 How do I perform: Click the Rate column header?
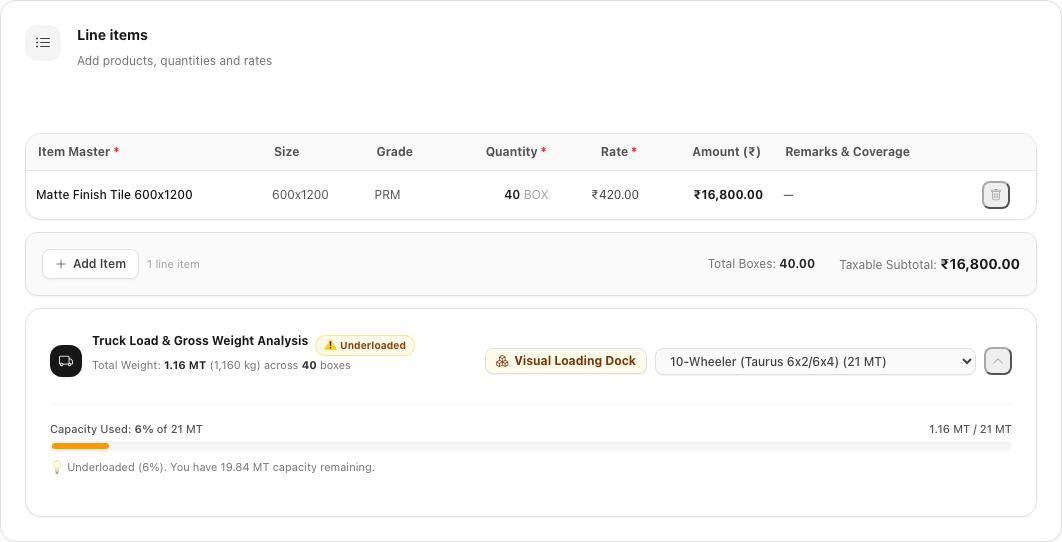(x=619, y=152)
